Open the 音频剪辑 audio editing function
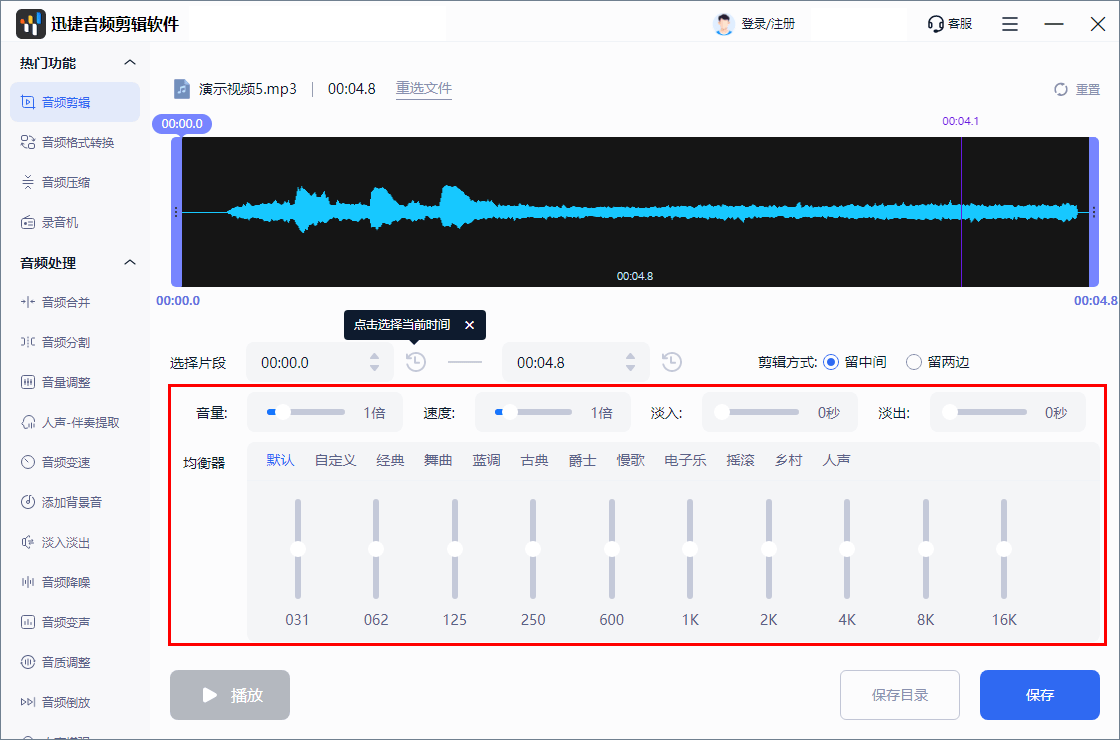The width and height of the screenshot is (1120, 740). [75, 102]
